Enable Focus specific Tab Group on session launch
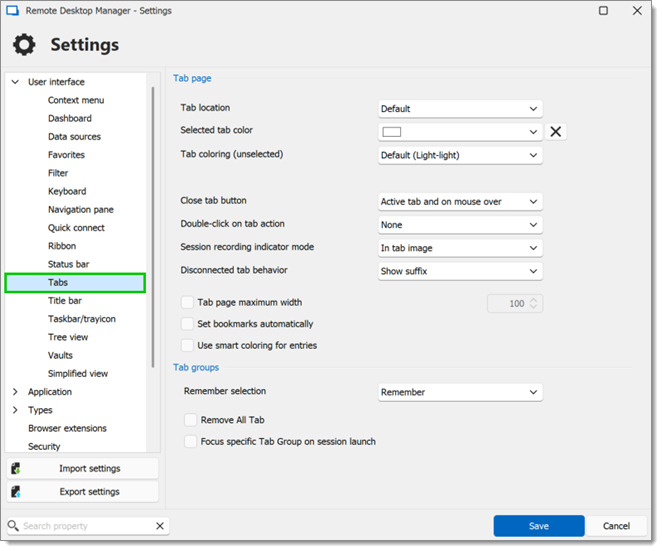Screen dimensions: 662x551 tap(190, 442)
